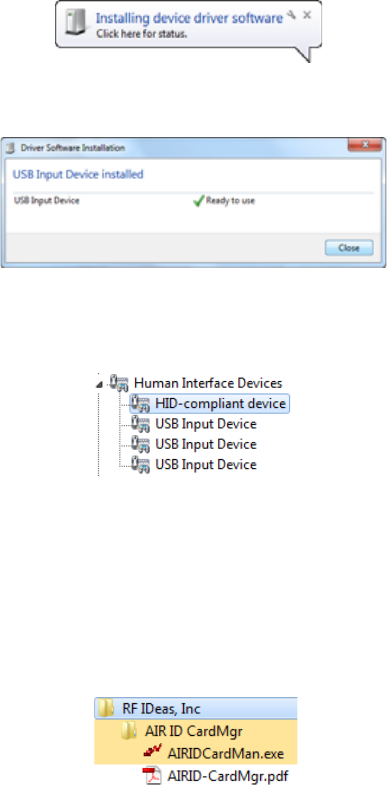Click the Installing device driver software balloon

[x=188, y=25]
